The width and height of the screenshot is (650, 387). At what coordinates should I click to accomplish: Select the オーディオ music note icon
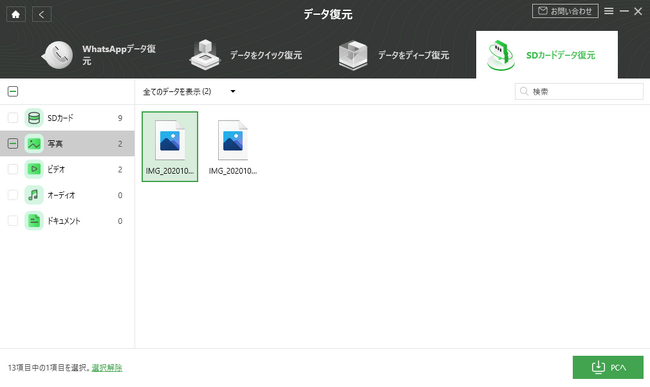(x=34, y=195)
